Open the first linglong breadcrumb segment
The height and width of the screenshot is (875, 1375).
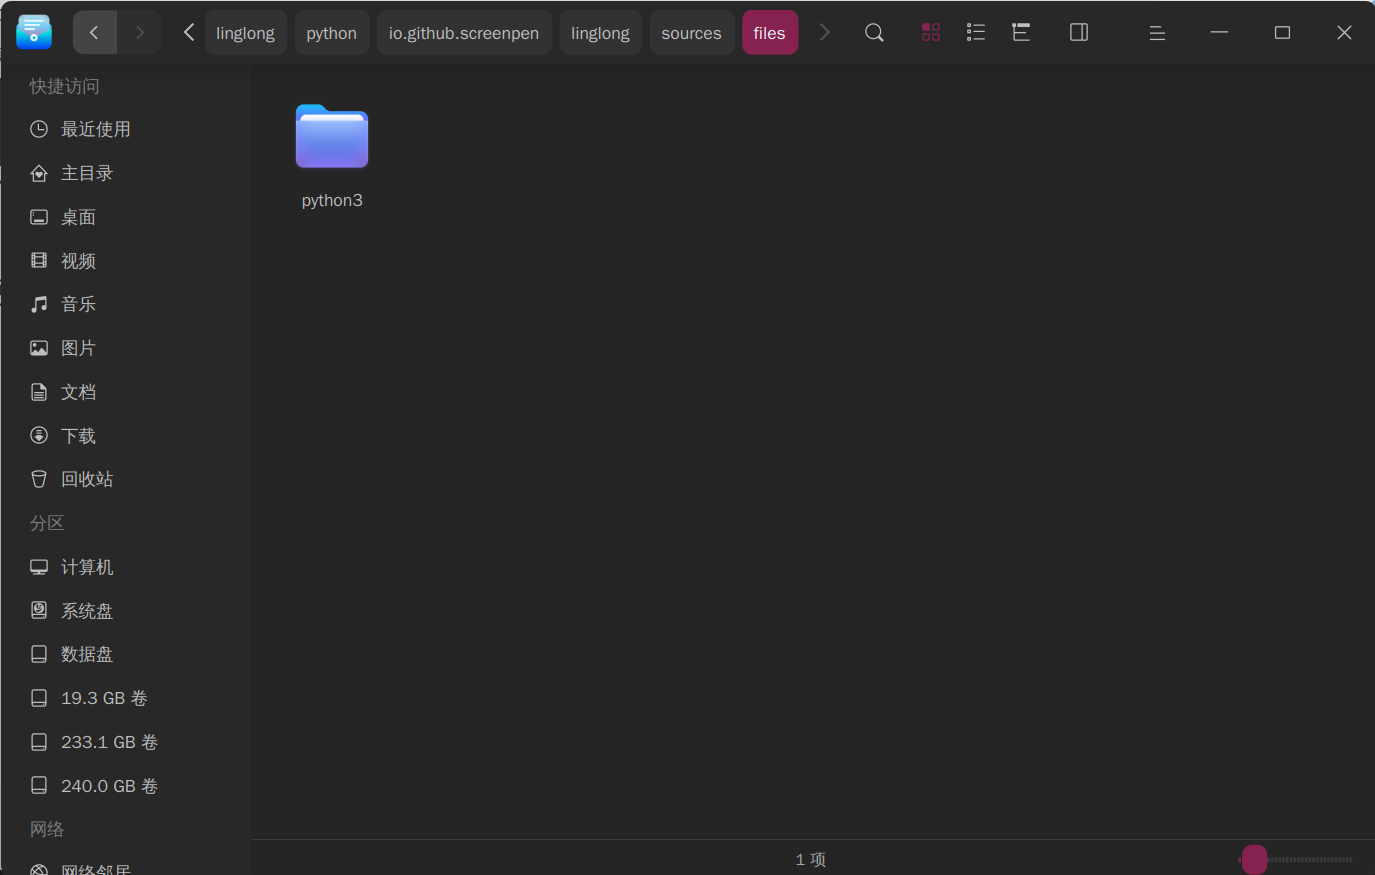(245, 33)
